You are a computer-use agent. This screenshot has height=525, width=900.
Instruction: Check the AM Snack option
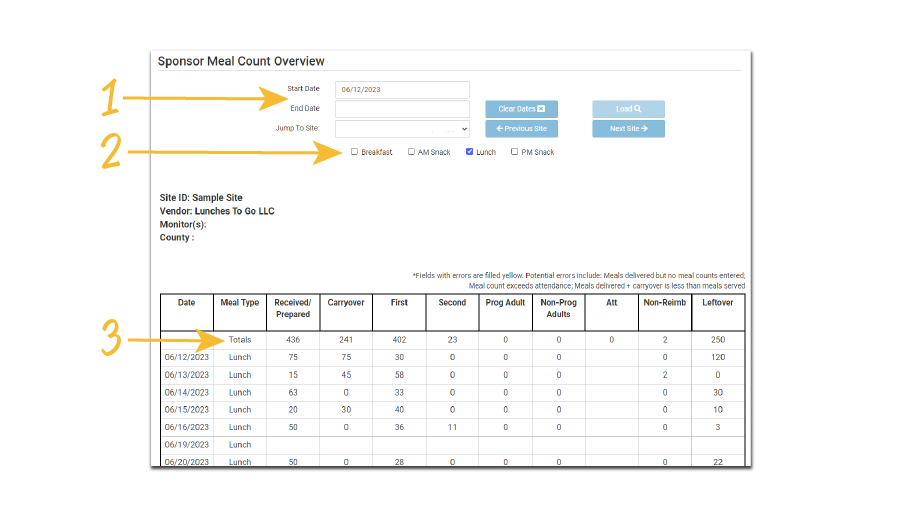(411, 152)
